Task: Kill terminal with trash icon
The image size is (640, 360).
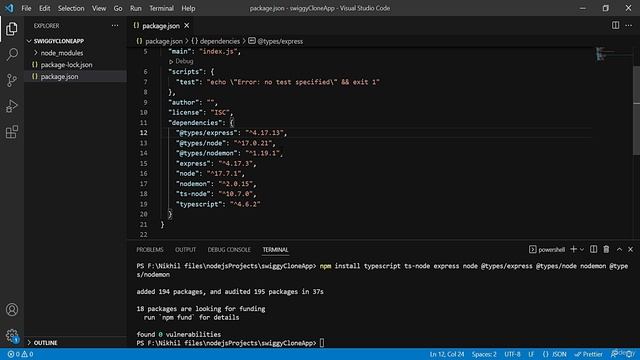Action: coord(606,249)
